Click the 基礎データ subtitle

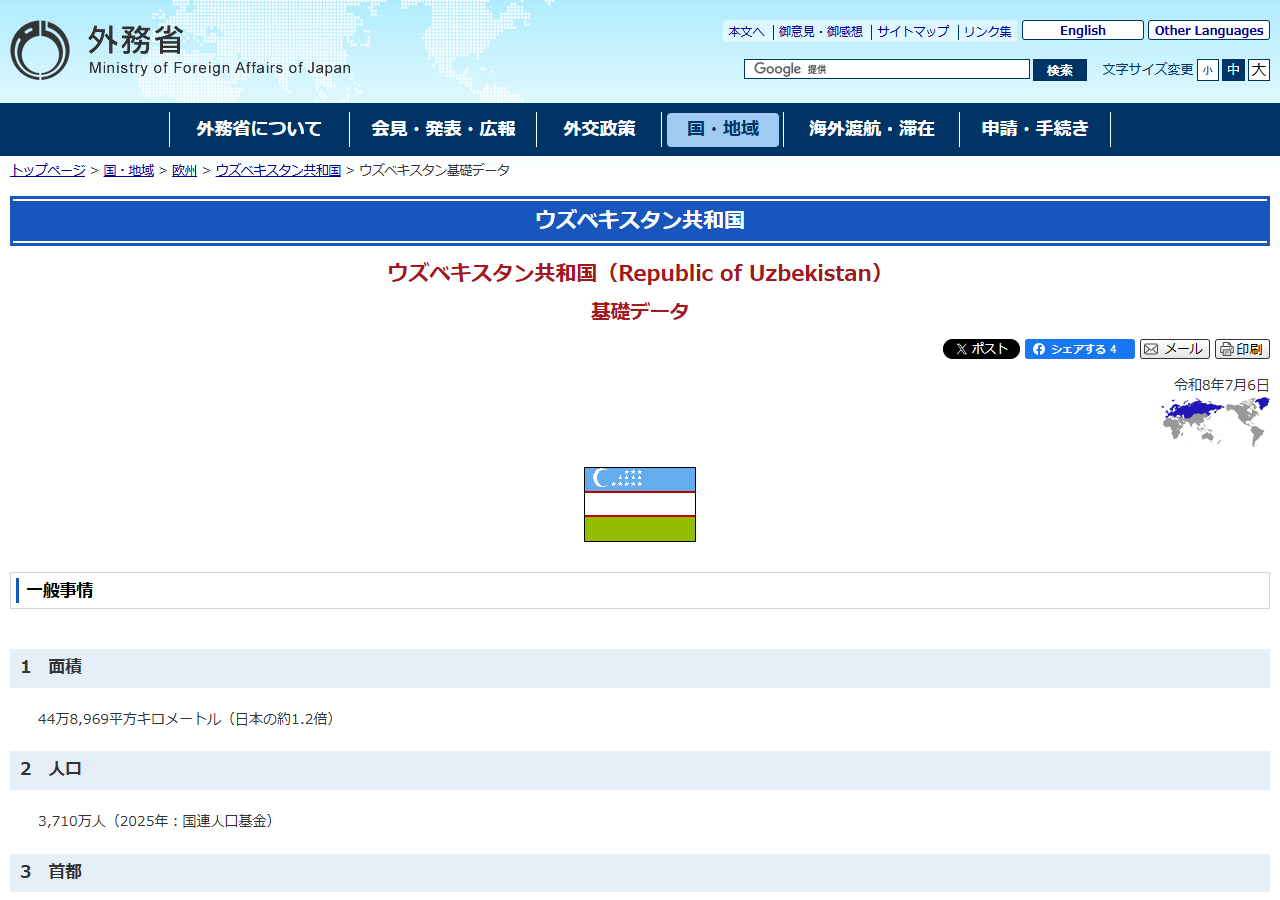pos(640,311)
